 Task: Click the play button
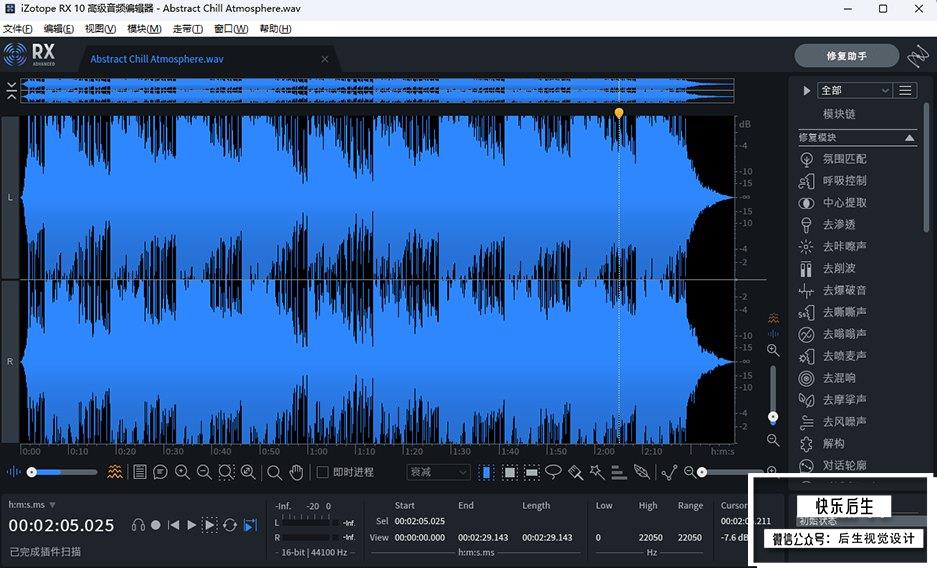tap(191, 525)
